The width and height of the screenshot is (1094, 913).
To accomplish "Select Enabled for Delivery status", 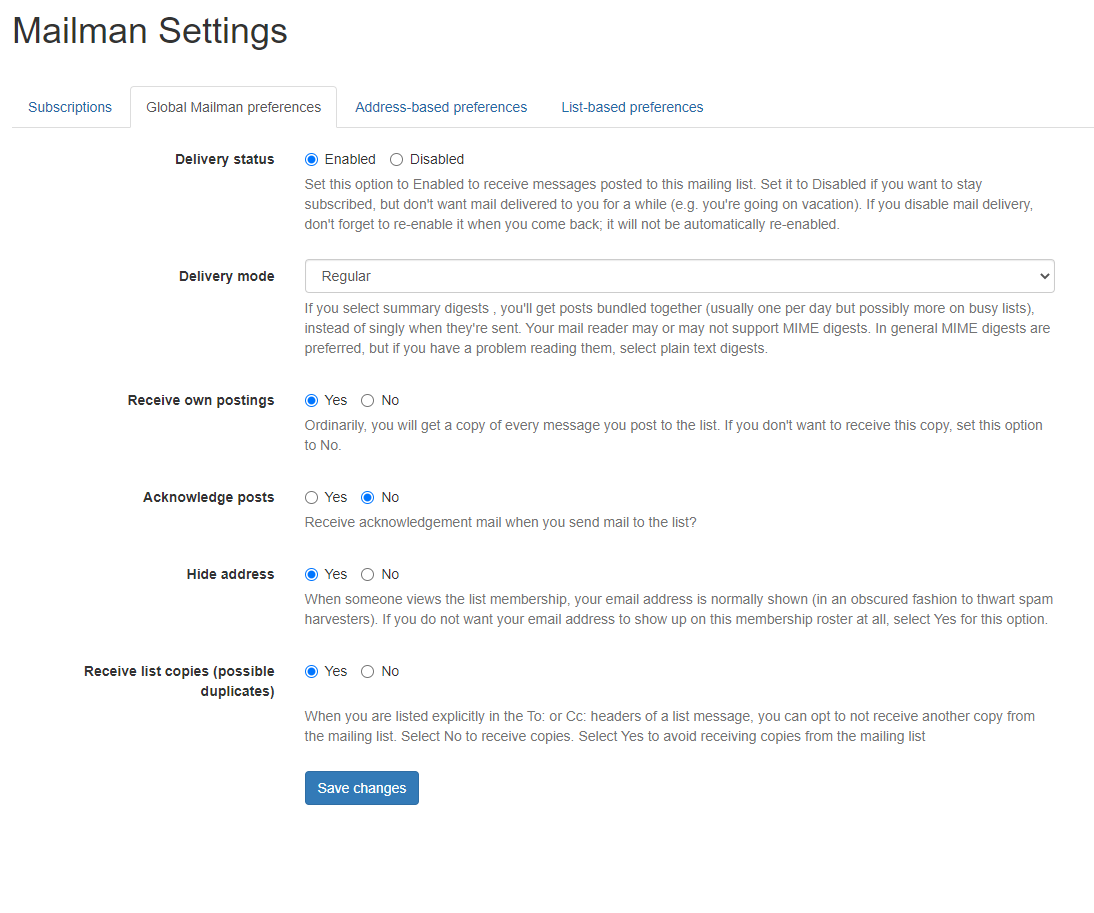I will [312, 159].
